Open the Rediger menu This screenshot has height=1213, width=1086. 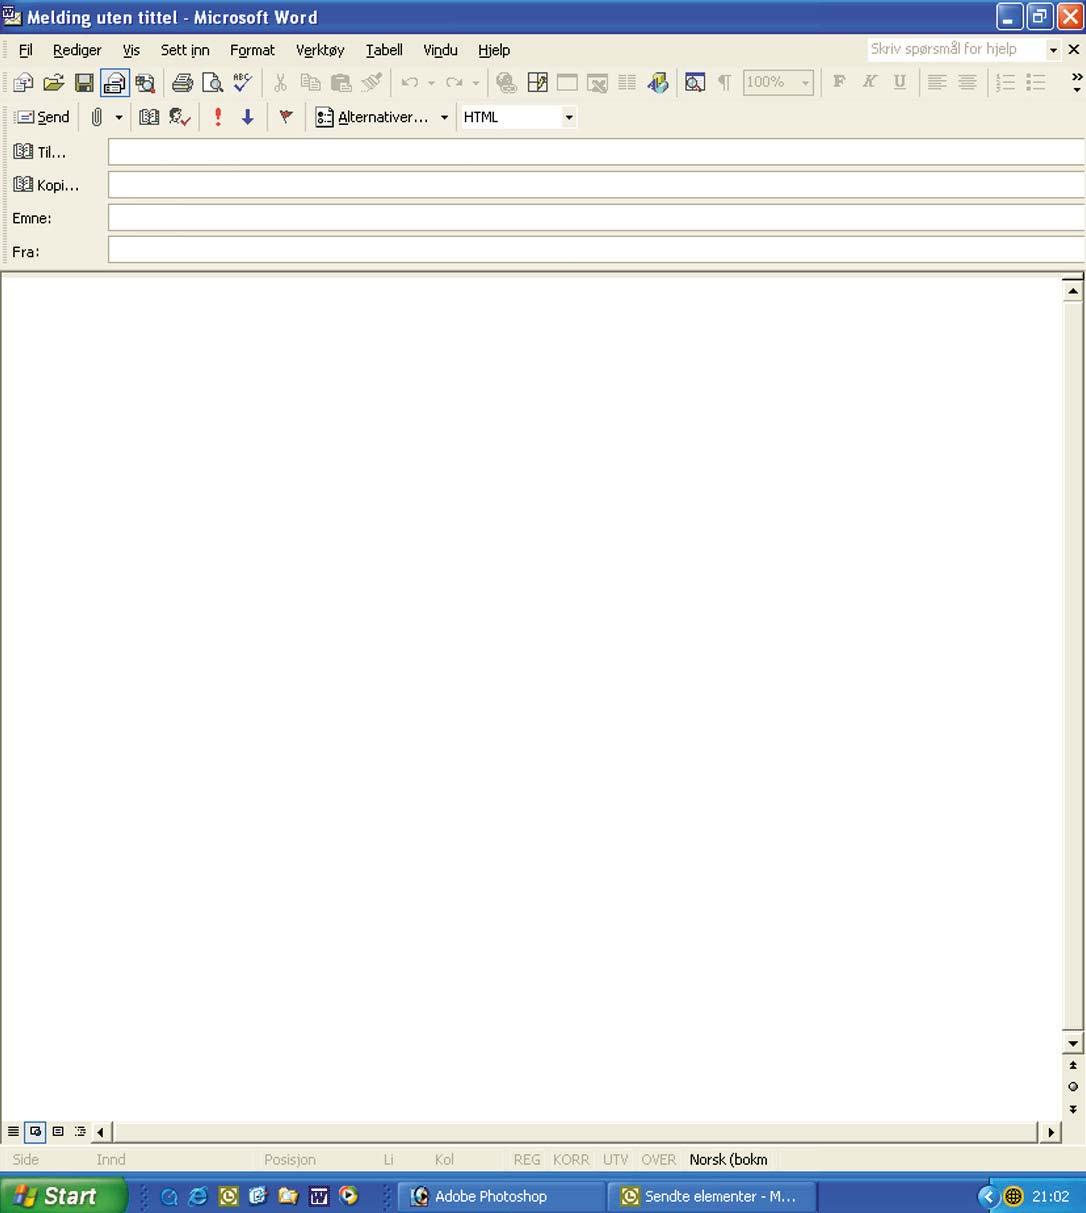coord(77,50)
